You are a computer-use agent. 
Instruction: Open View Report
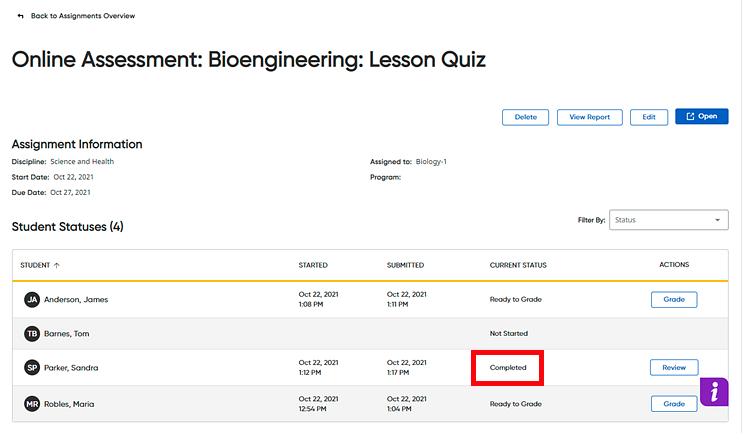tap(590, 117)
